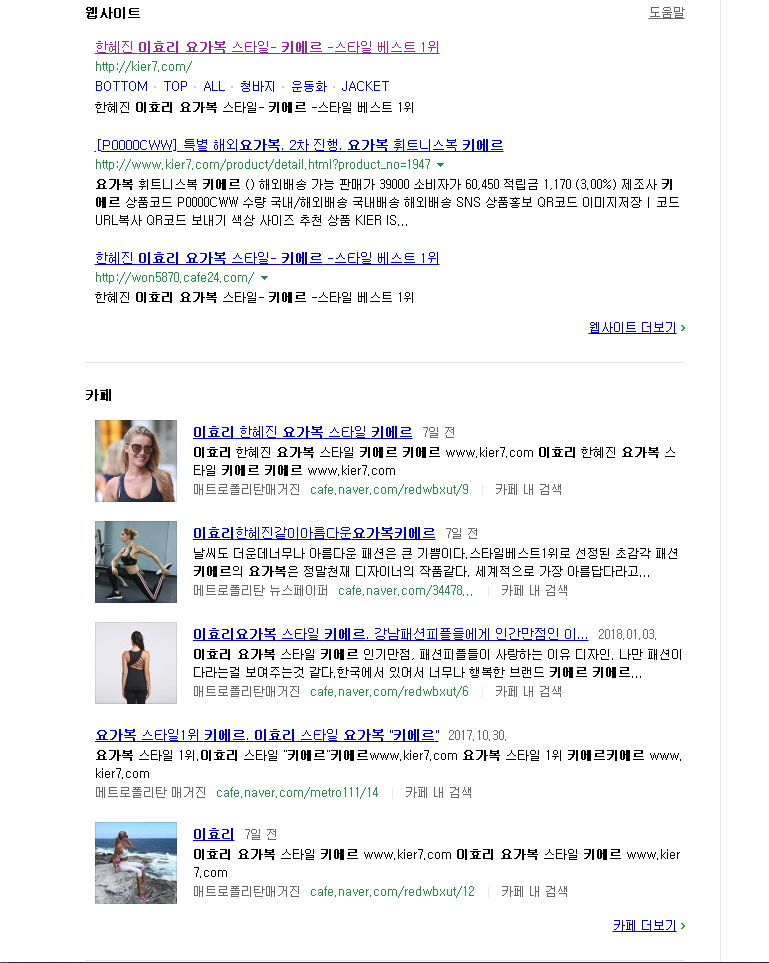Screen dimensions: 769x963
Task: Open cafe post 이효리 한혜진 요가복 스타일 키에르
Action: [303, 432]
